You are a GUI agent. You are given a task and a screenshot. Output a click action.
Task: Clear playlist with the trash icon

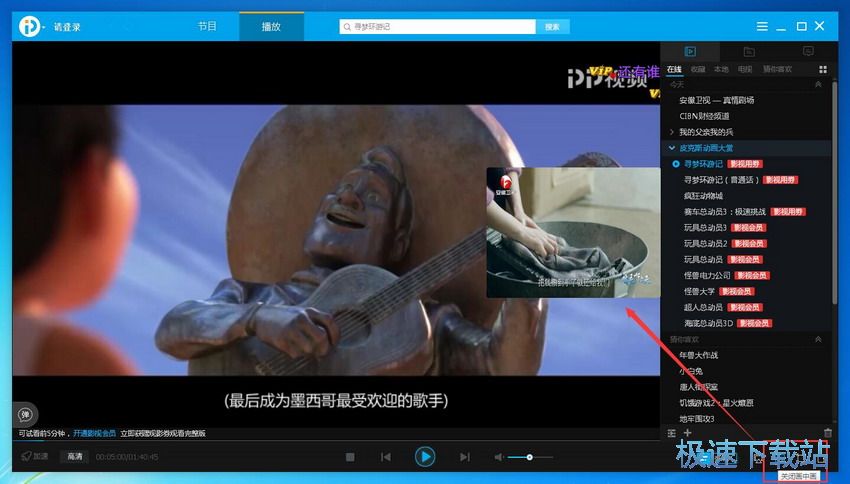pos(828,433)
